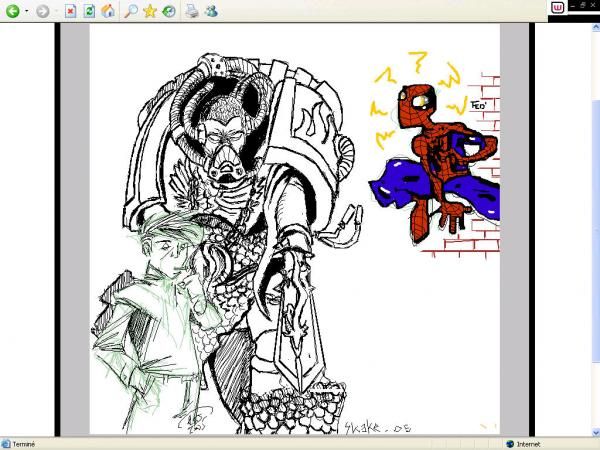Viewport: 600px width, 450px height.
Task: Click the green Back arrow button
Action: (12, 11)
